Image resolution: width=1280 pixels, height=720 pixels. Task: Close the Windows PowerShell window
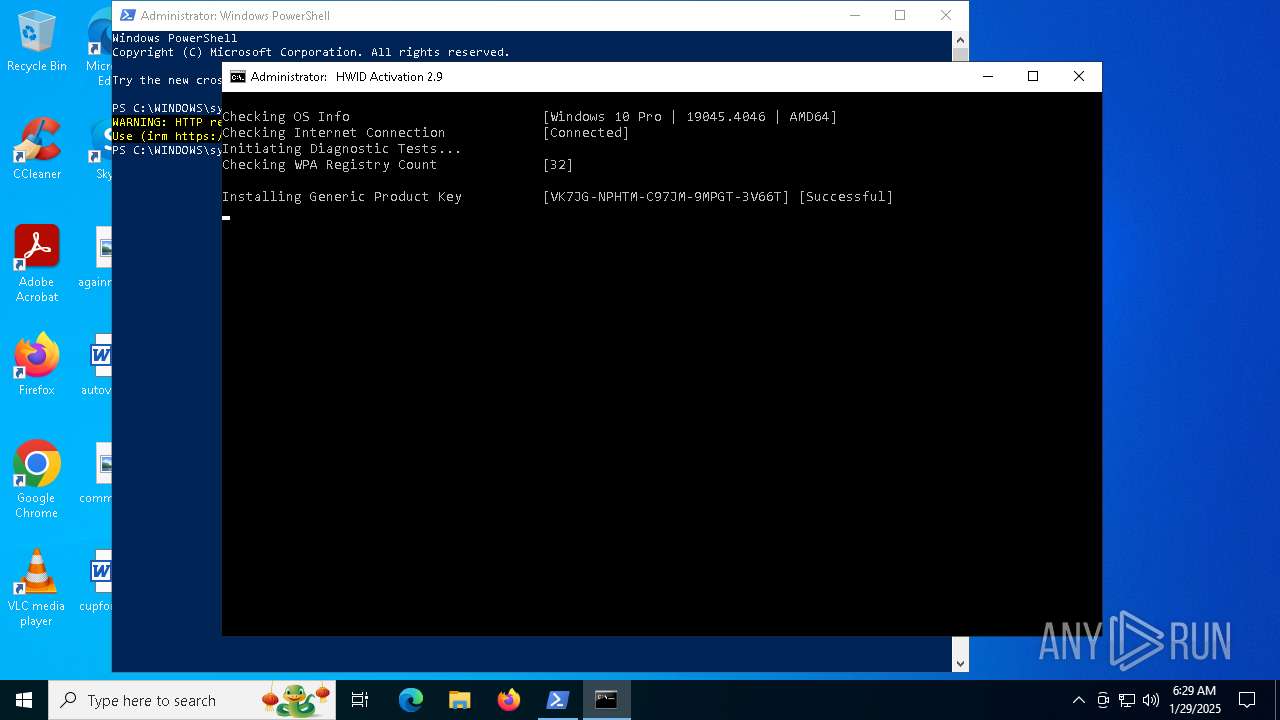[946, 15]
